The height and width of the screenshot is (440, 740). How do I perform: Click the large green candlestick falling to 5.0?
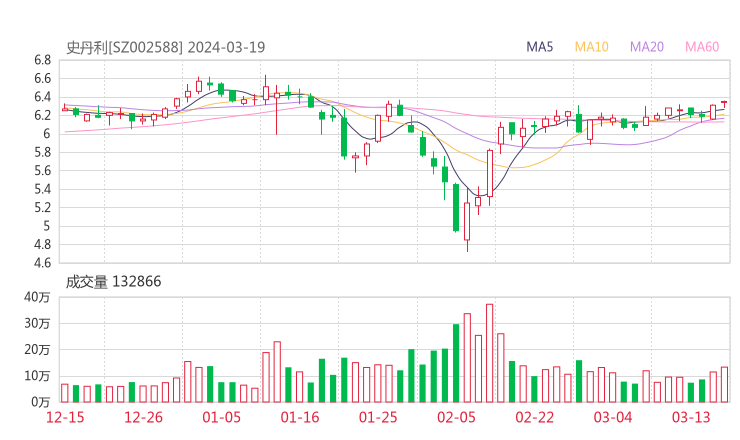[456, 208]
